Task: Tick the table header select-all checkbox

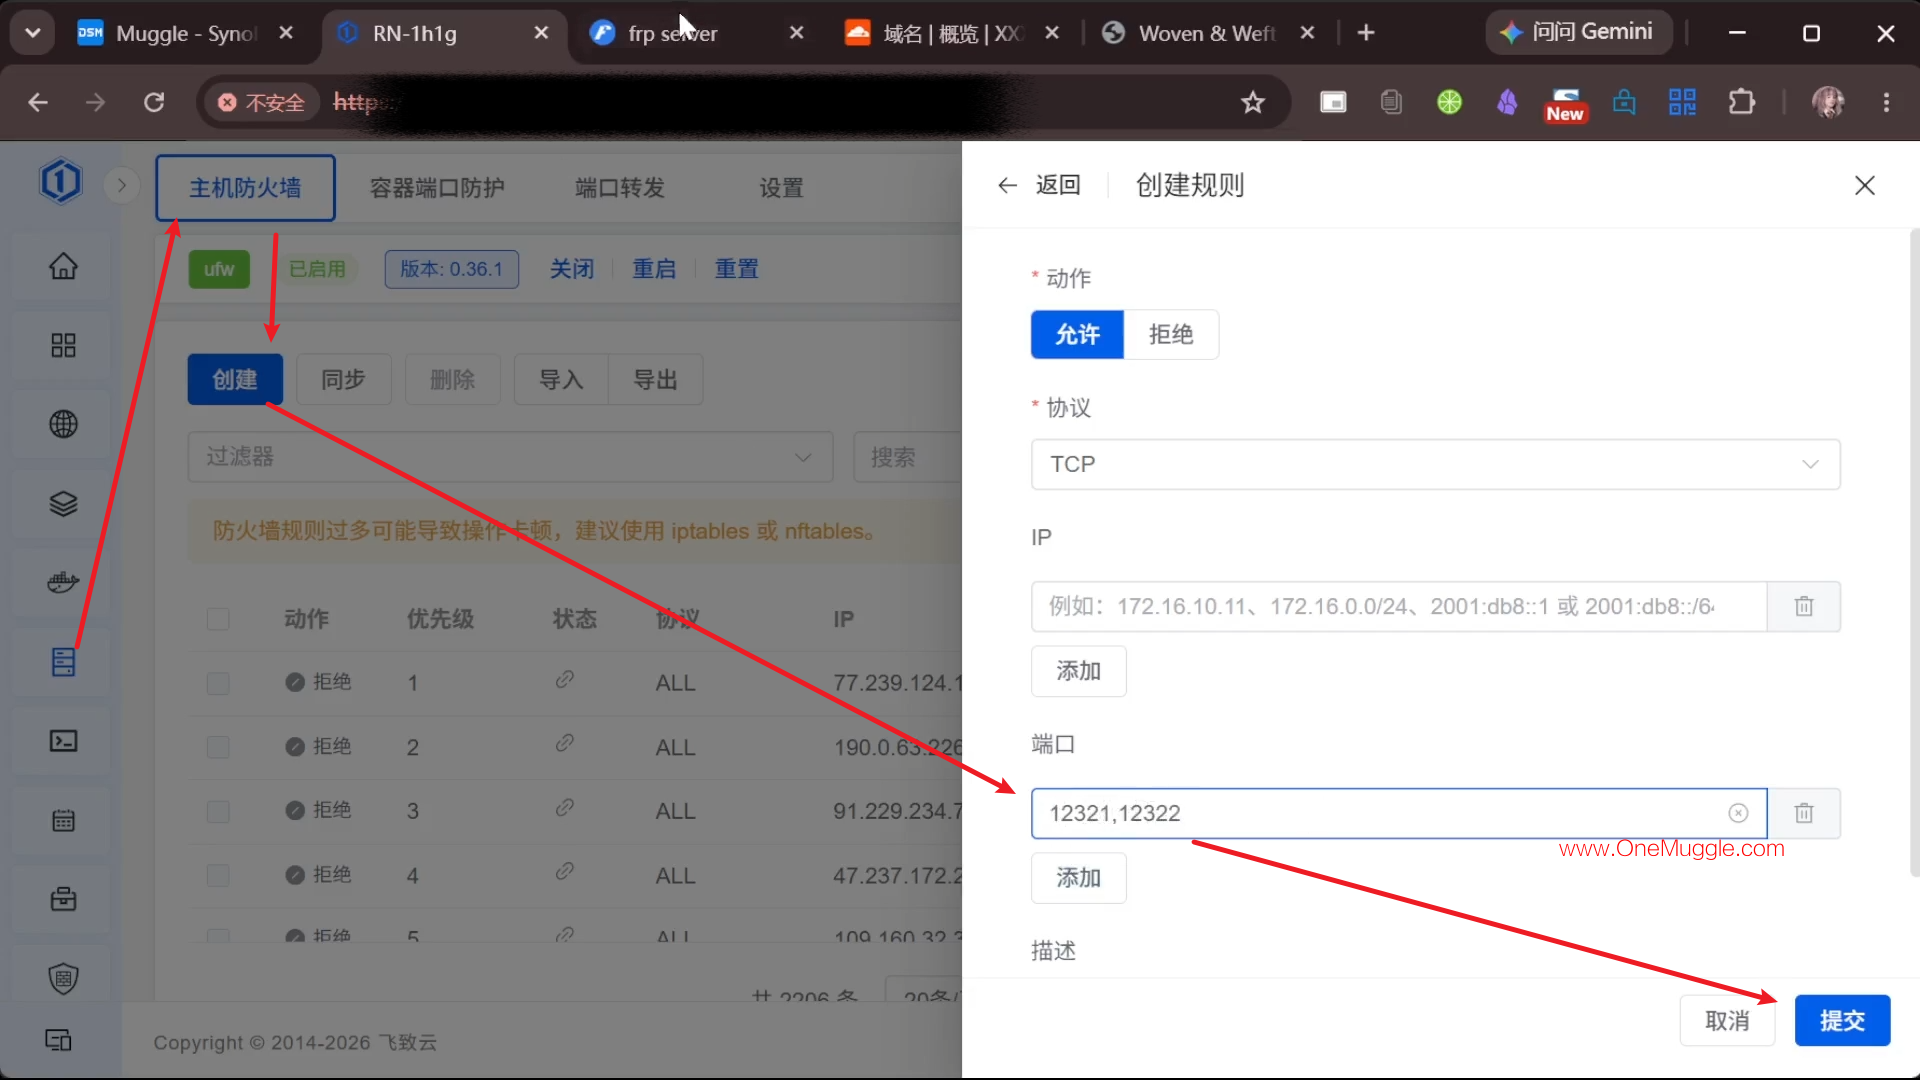Action: (x=218, y=619)
